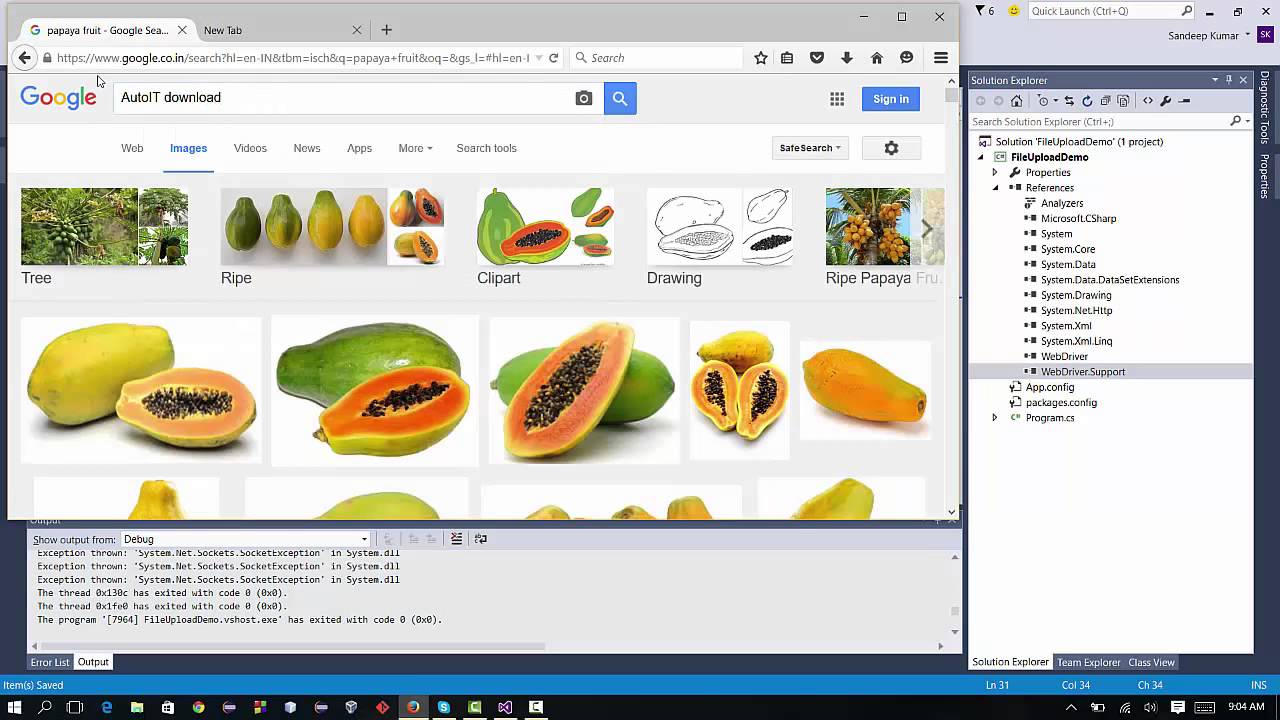Collapse the References node

click(995, 188)
